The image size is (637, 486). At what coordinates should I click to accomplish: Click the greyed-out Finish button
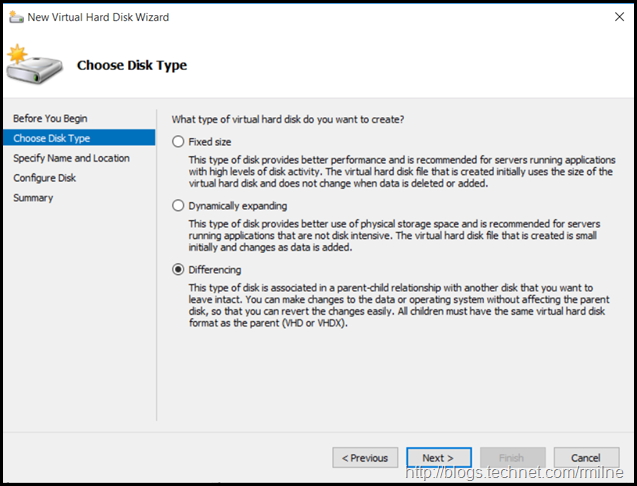click(513, 458)
